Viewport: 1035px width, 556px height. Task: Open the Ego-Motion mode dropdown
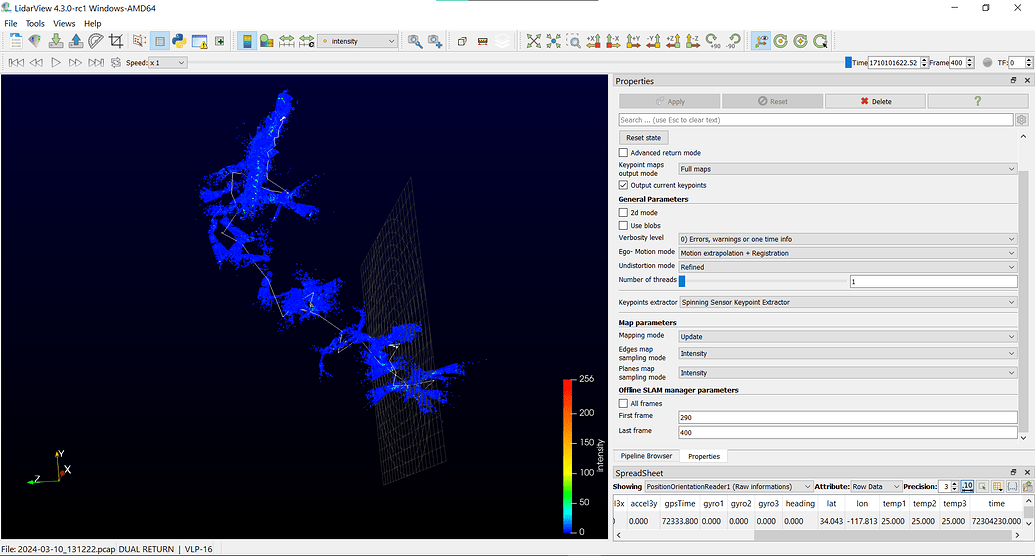pos(848,253)
